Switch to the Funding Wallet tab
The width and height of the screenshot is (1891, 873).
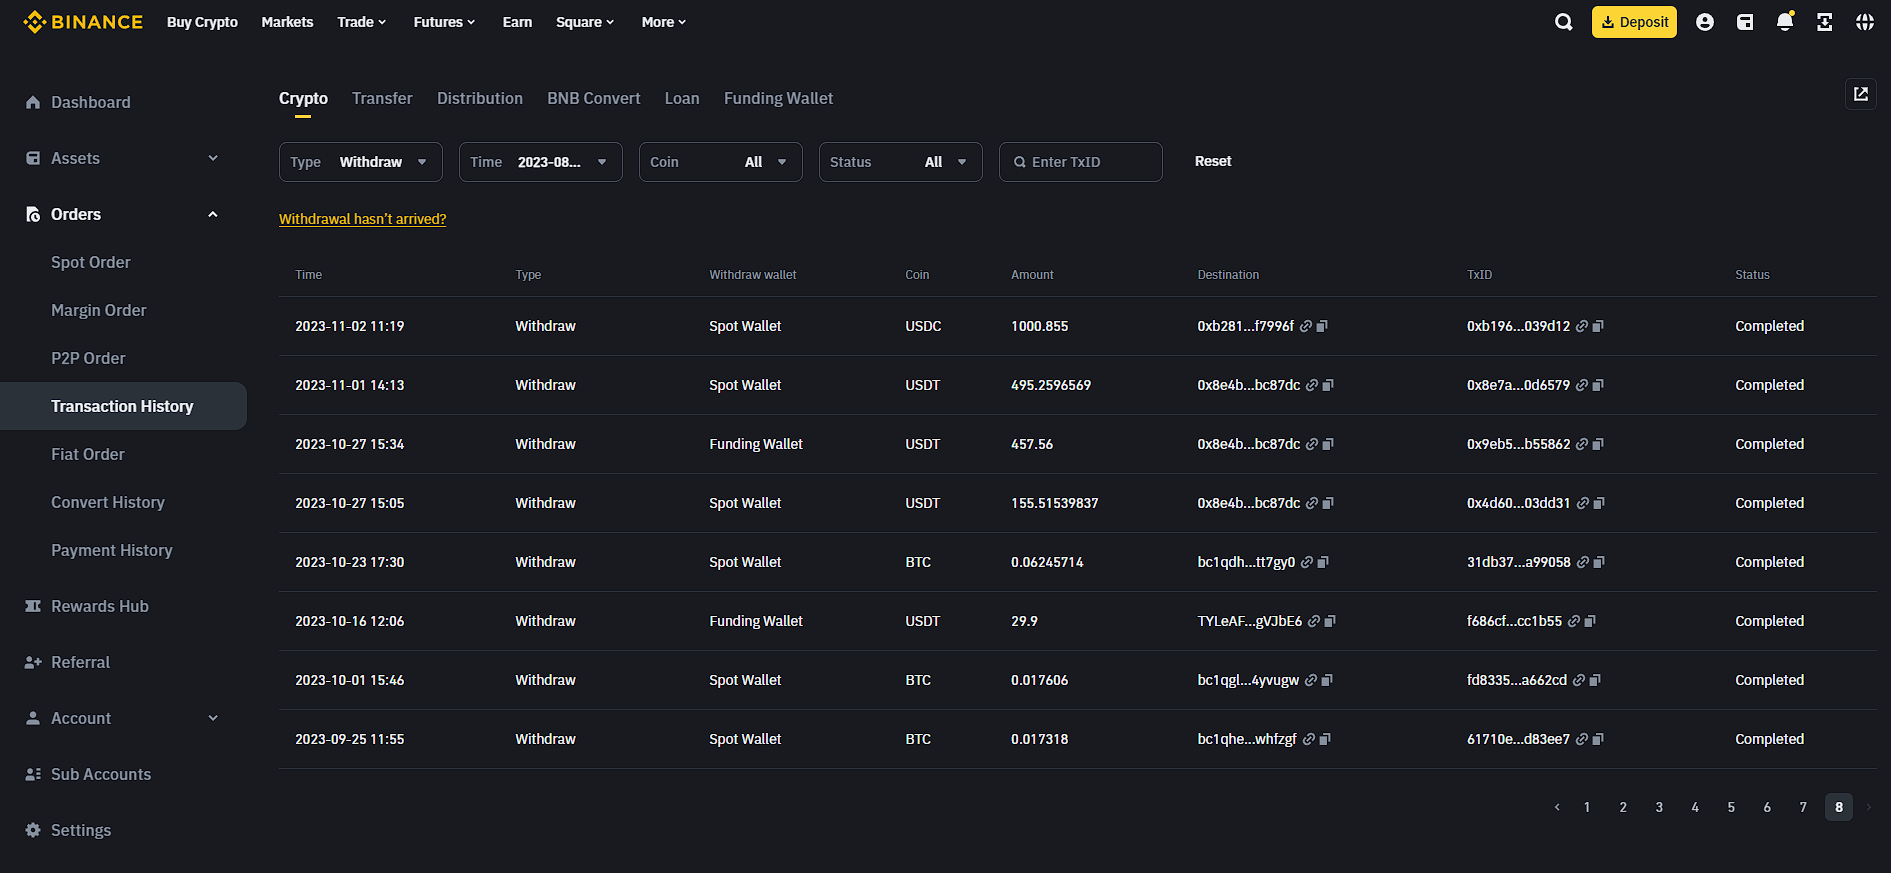point(778,98)
